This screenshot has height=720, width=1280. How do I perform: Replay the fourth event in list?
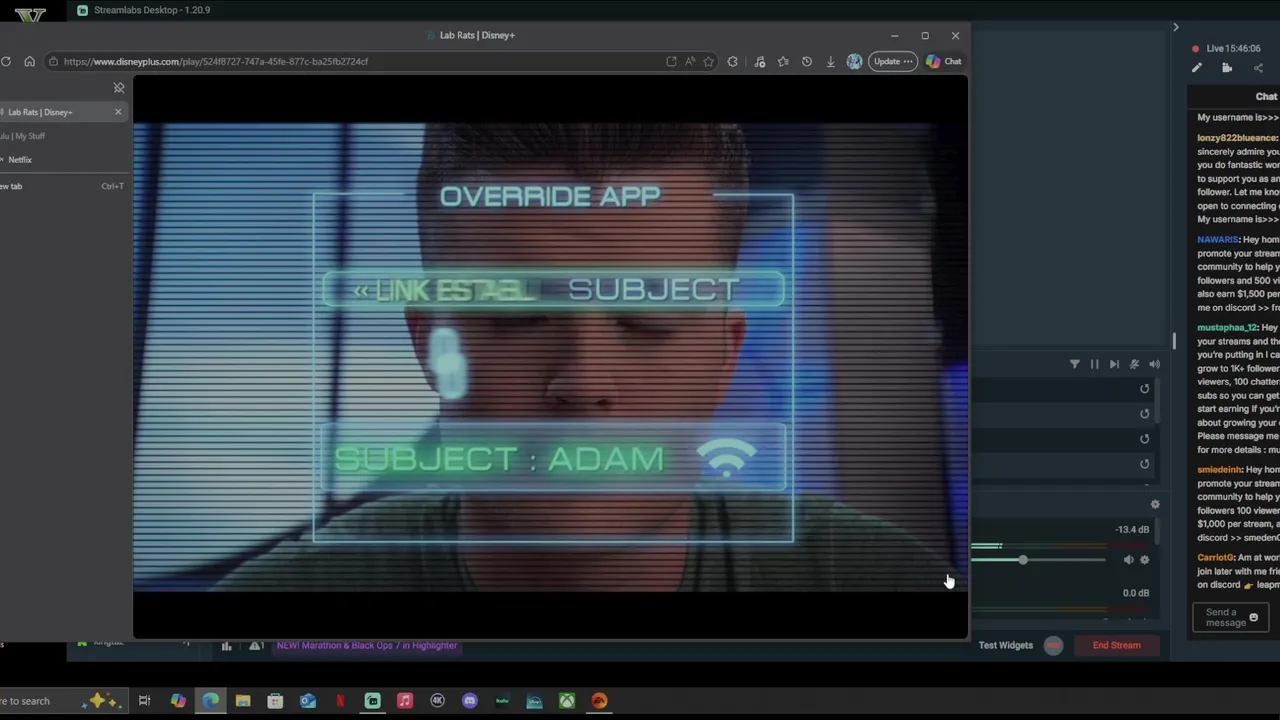pos(1145,464)
